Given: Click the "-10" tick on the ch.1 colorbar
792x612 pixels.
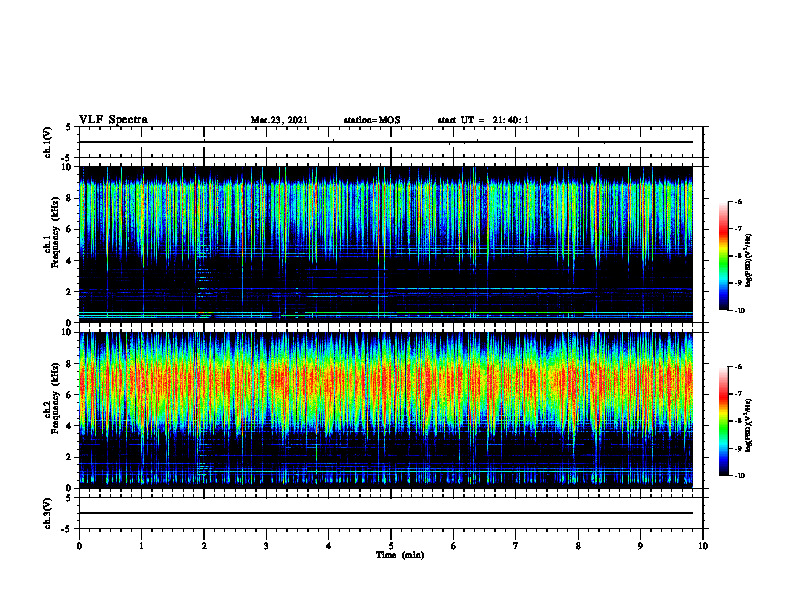Looking at the screenshot, I should (x=739, y=311).
